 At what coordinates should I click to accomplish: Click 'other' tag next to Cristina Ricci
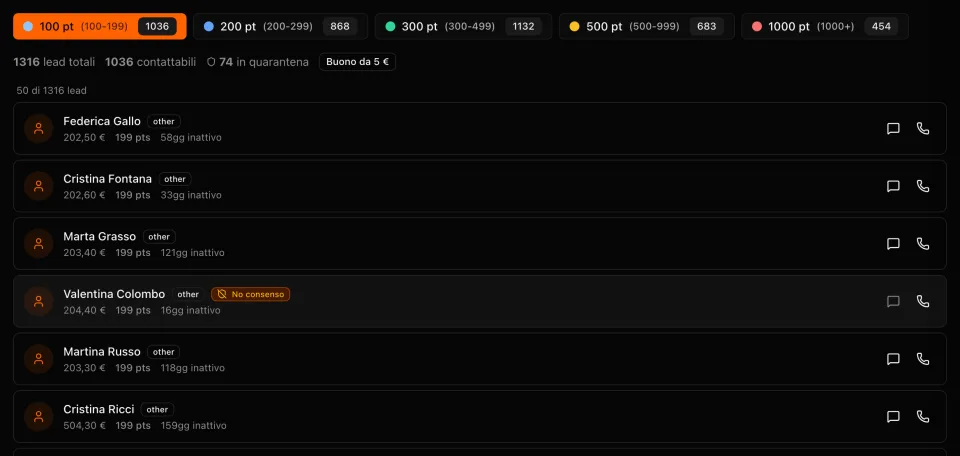tap(157, 409)
